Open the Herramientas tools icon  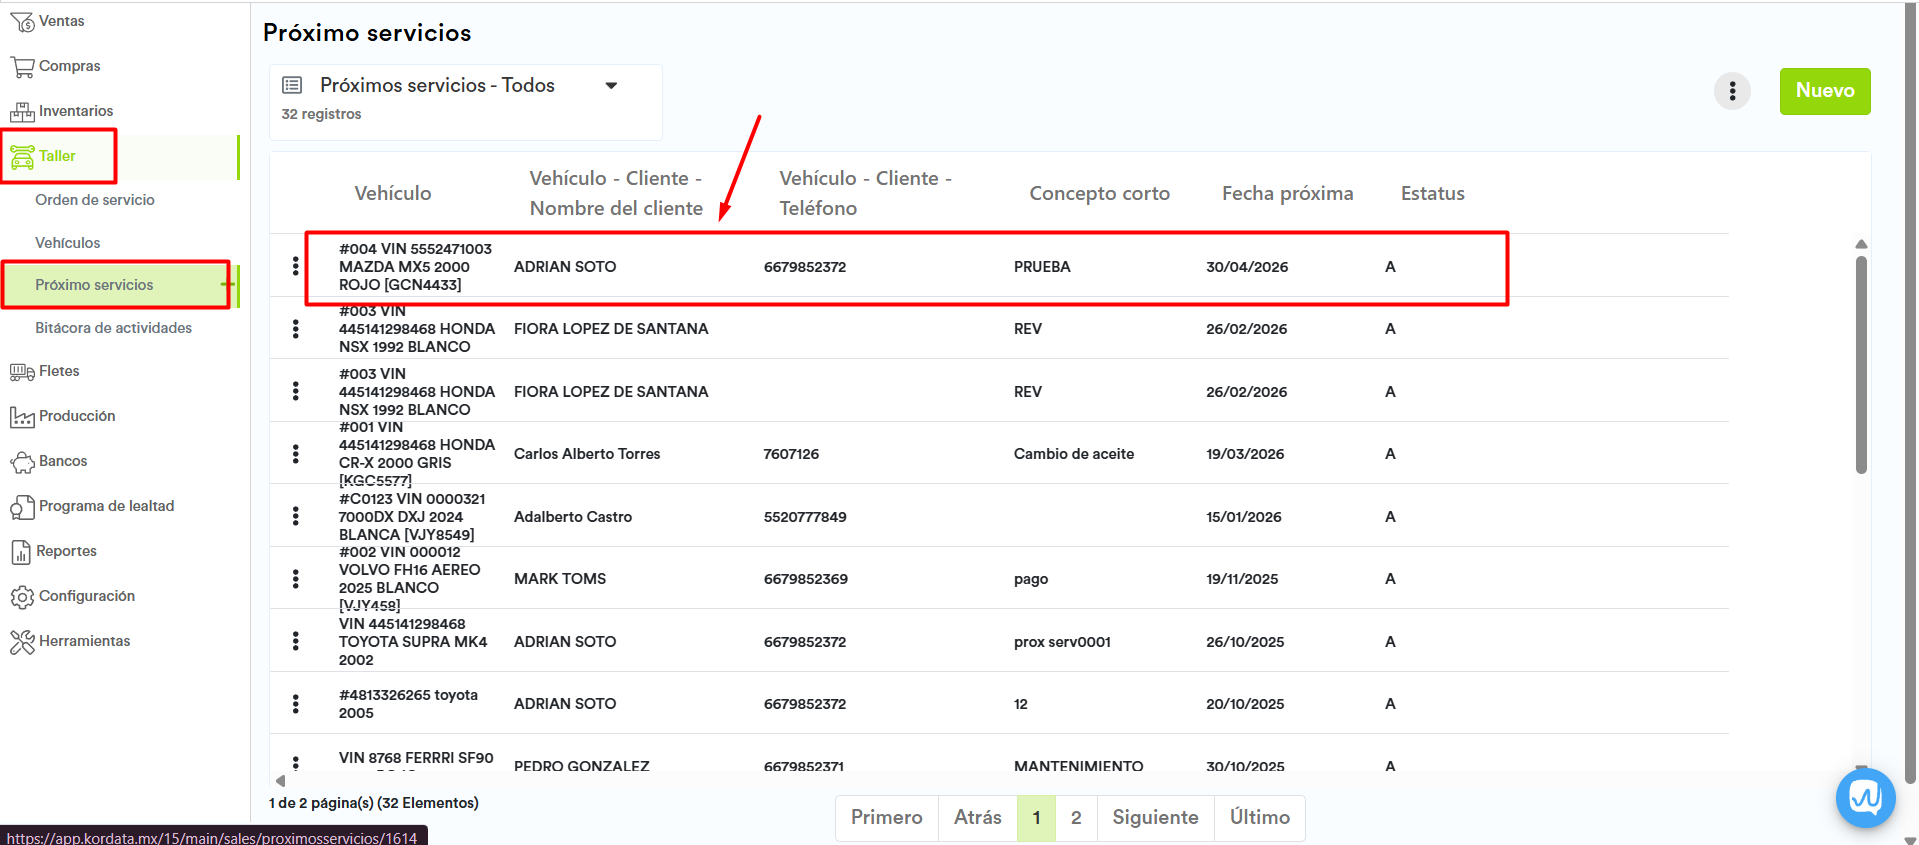(x=22, y=642)
